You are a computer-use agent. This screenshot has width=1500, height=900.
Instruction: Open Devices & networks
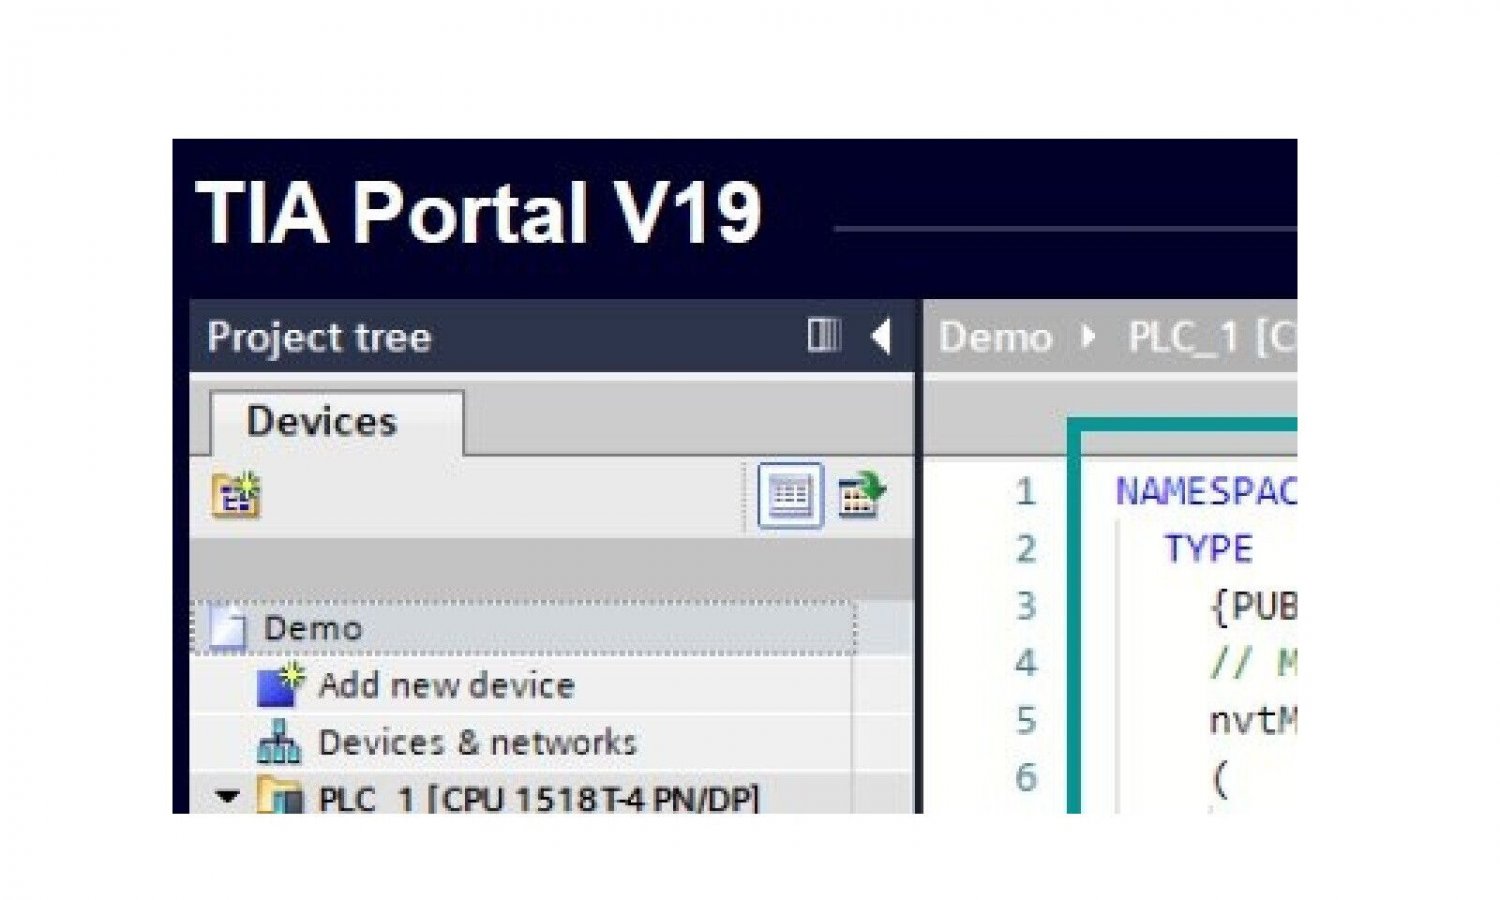(477, 742)
